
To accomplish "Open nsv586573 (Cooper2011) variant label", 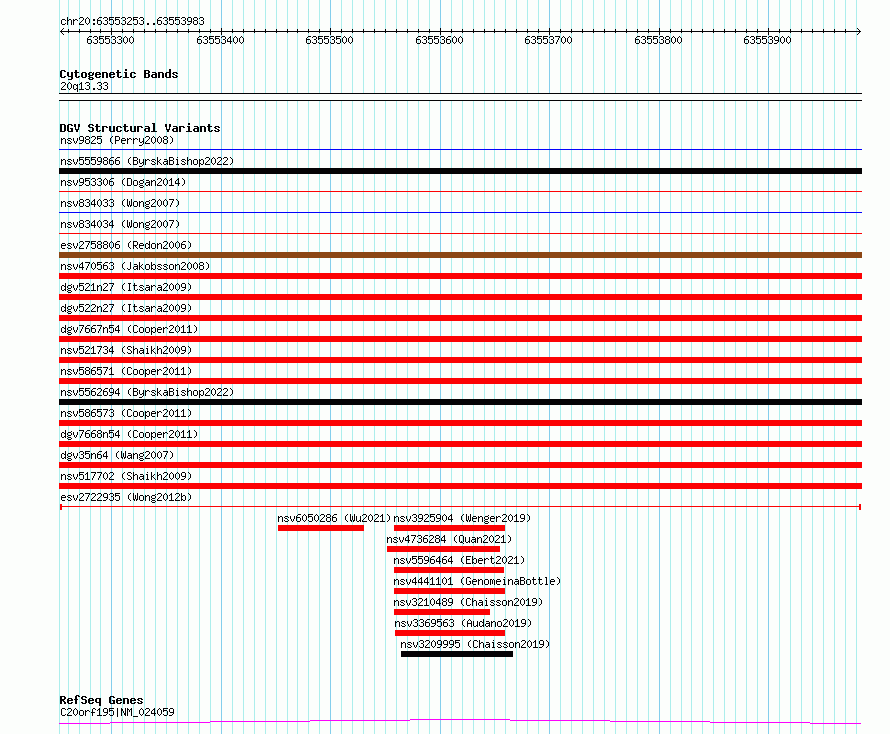I will [126, 413].
